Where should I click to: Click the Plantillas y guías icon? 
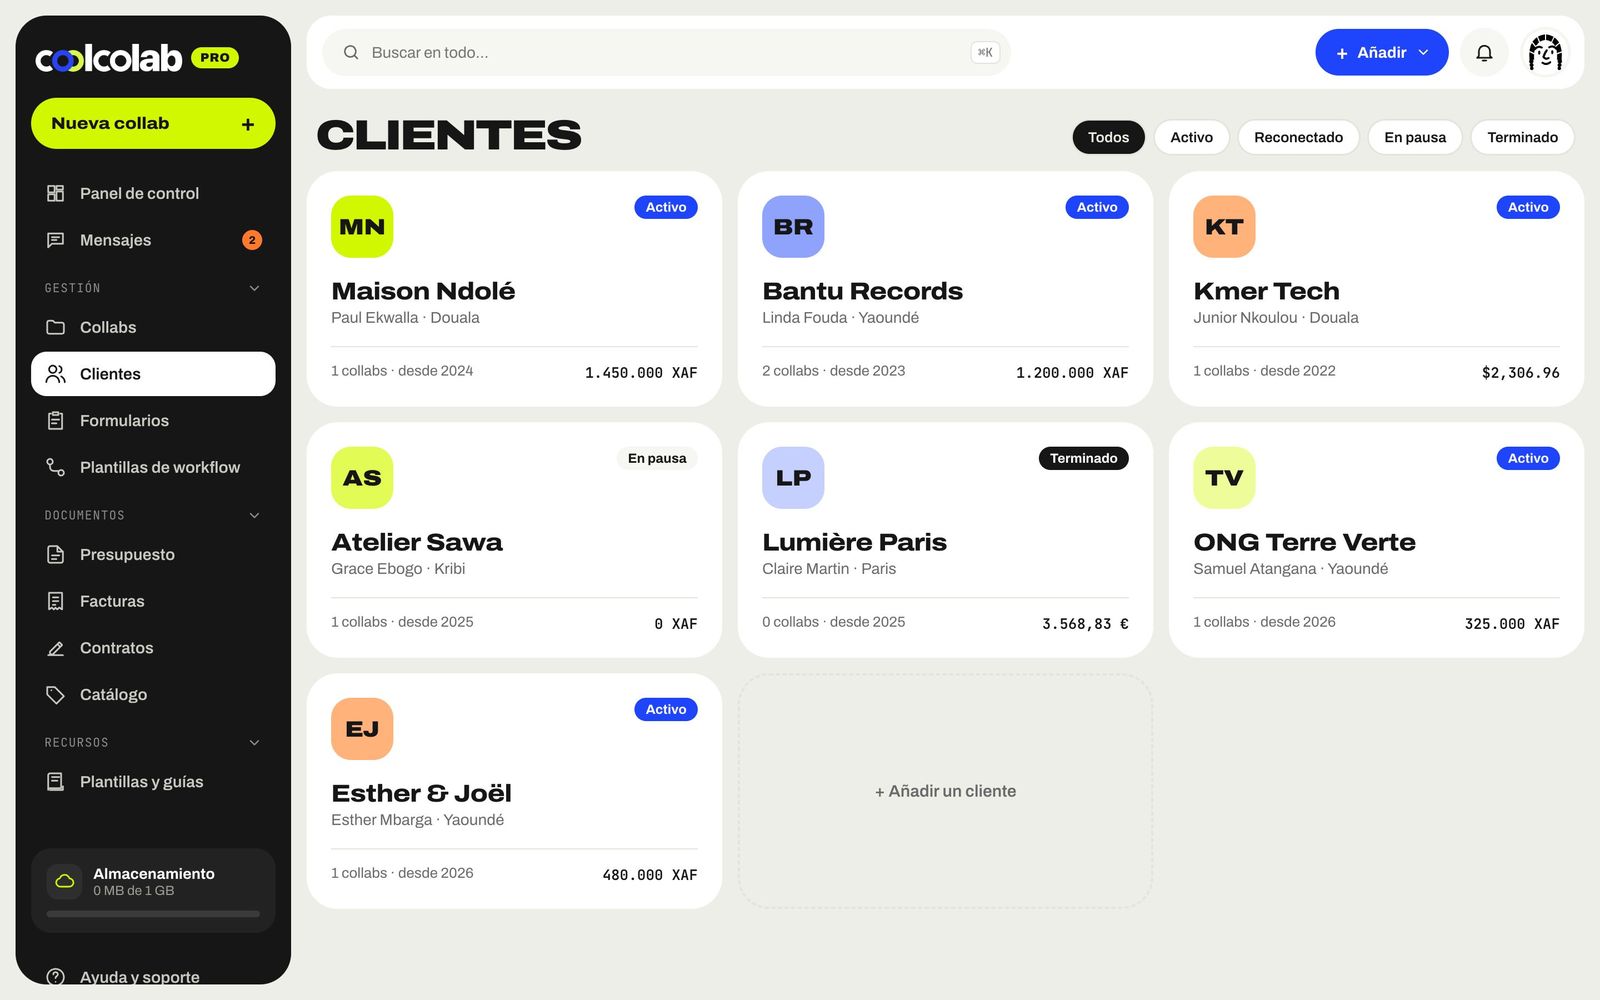56,782
